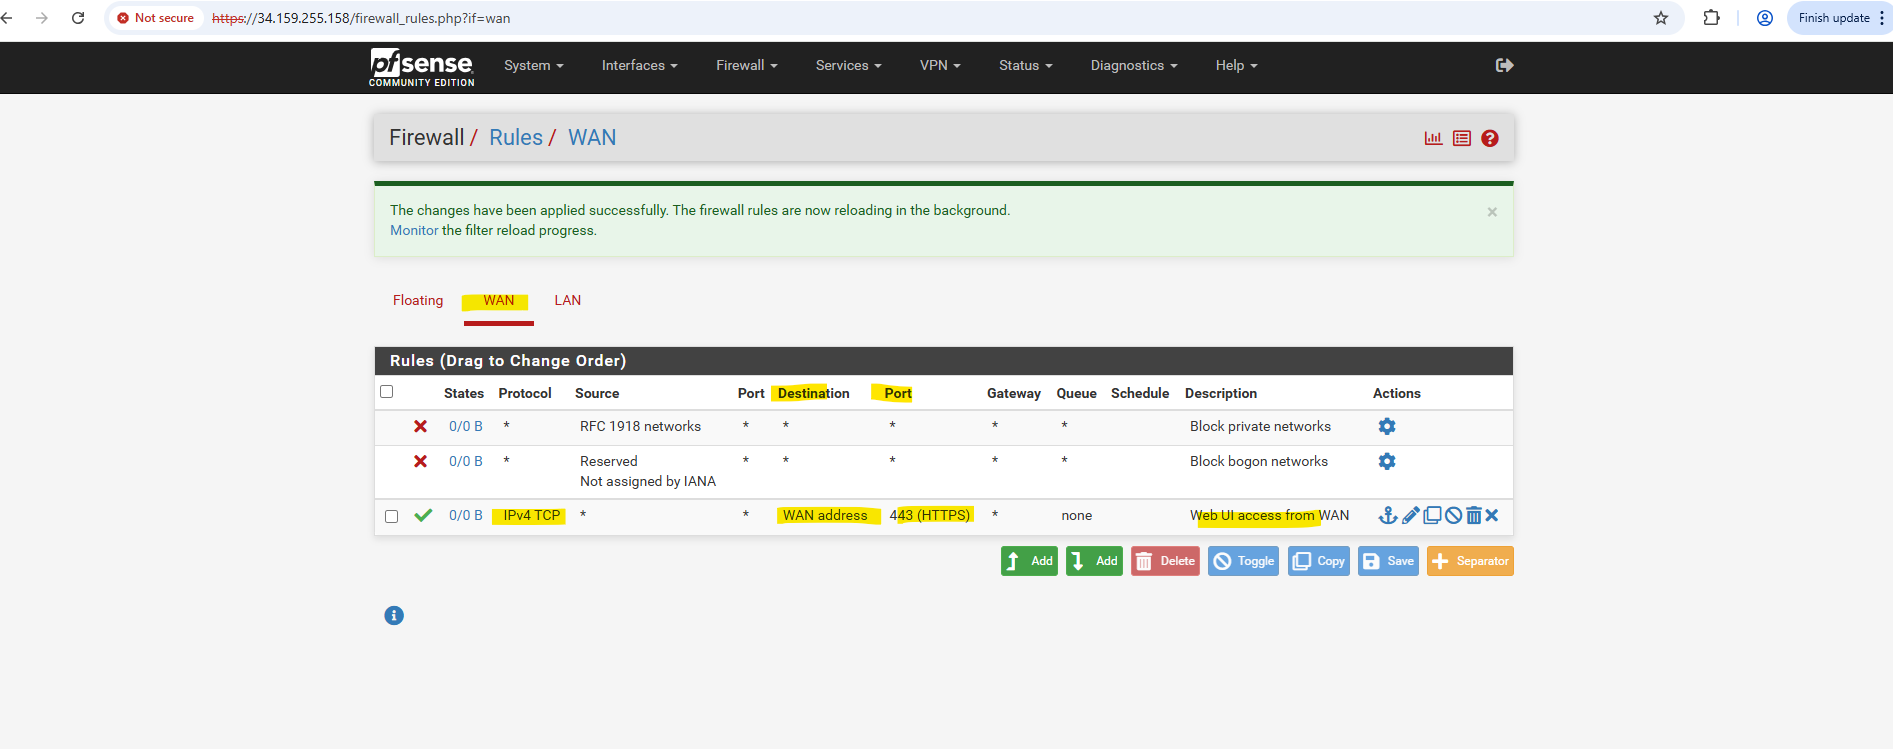Tick the checkbox for the IPv4 TCP rule
This screenshot has width=1893, height=749.
point(392,516)
